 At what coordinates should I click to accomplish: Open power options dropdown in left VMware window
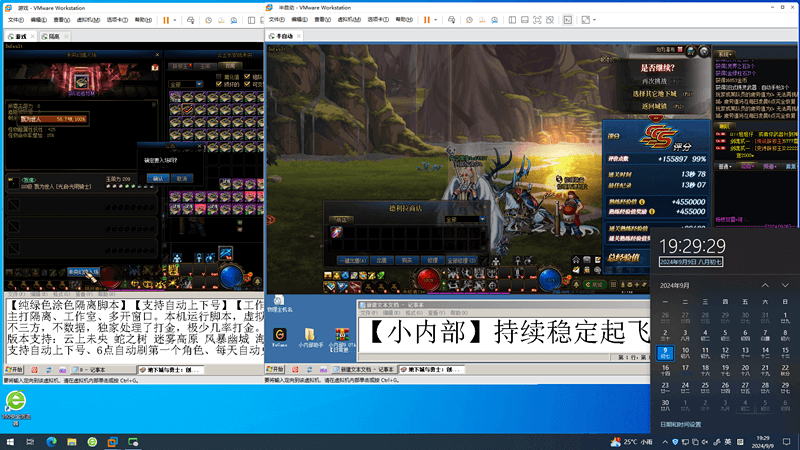click(x=174, y=20)
